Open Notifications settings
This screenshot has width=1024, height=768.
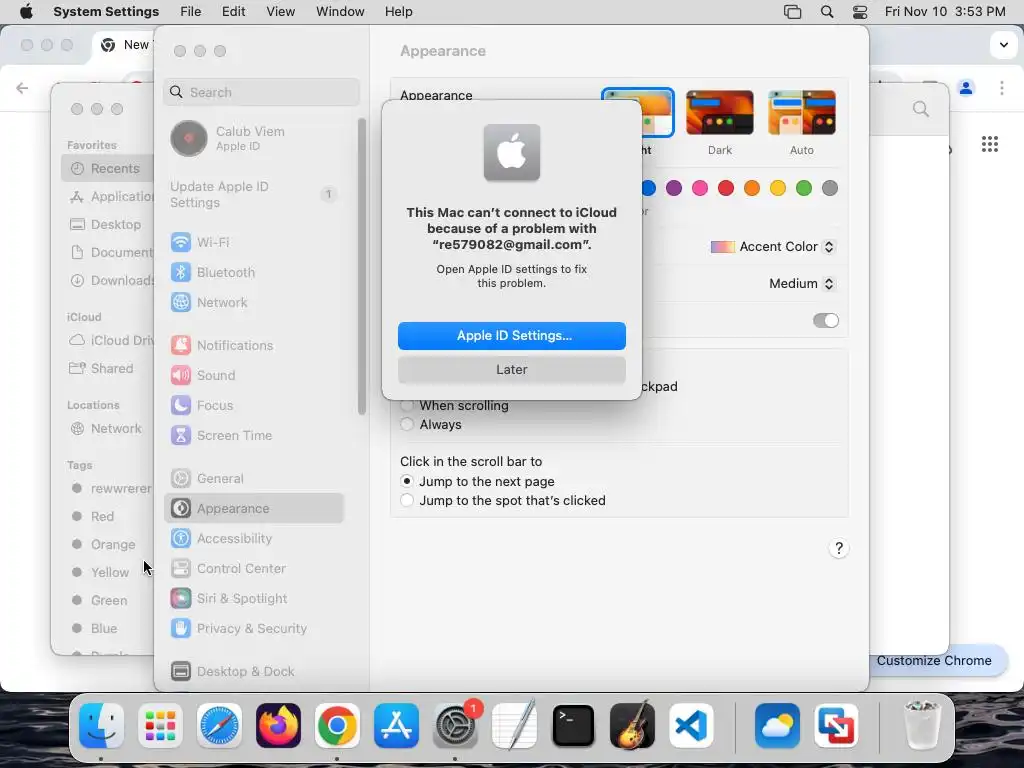[x=254, y=345]
